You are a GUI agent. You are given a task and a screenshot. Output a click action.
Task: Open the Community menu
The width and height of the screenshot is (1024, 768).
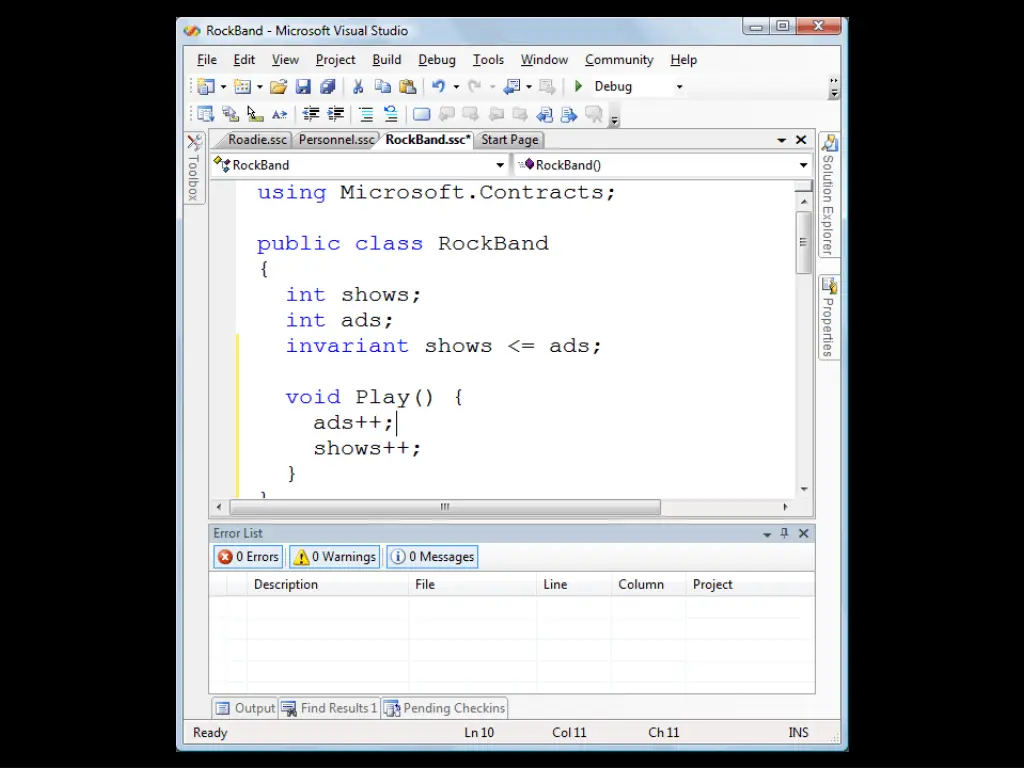coord(619,59)
